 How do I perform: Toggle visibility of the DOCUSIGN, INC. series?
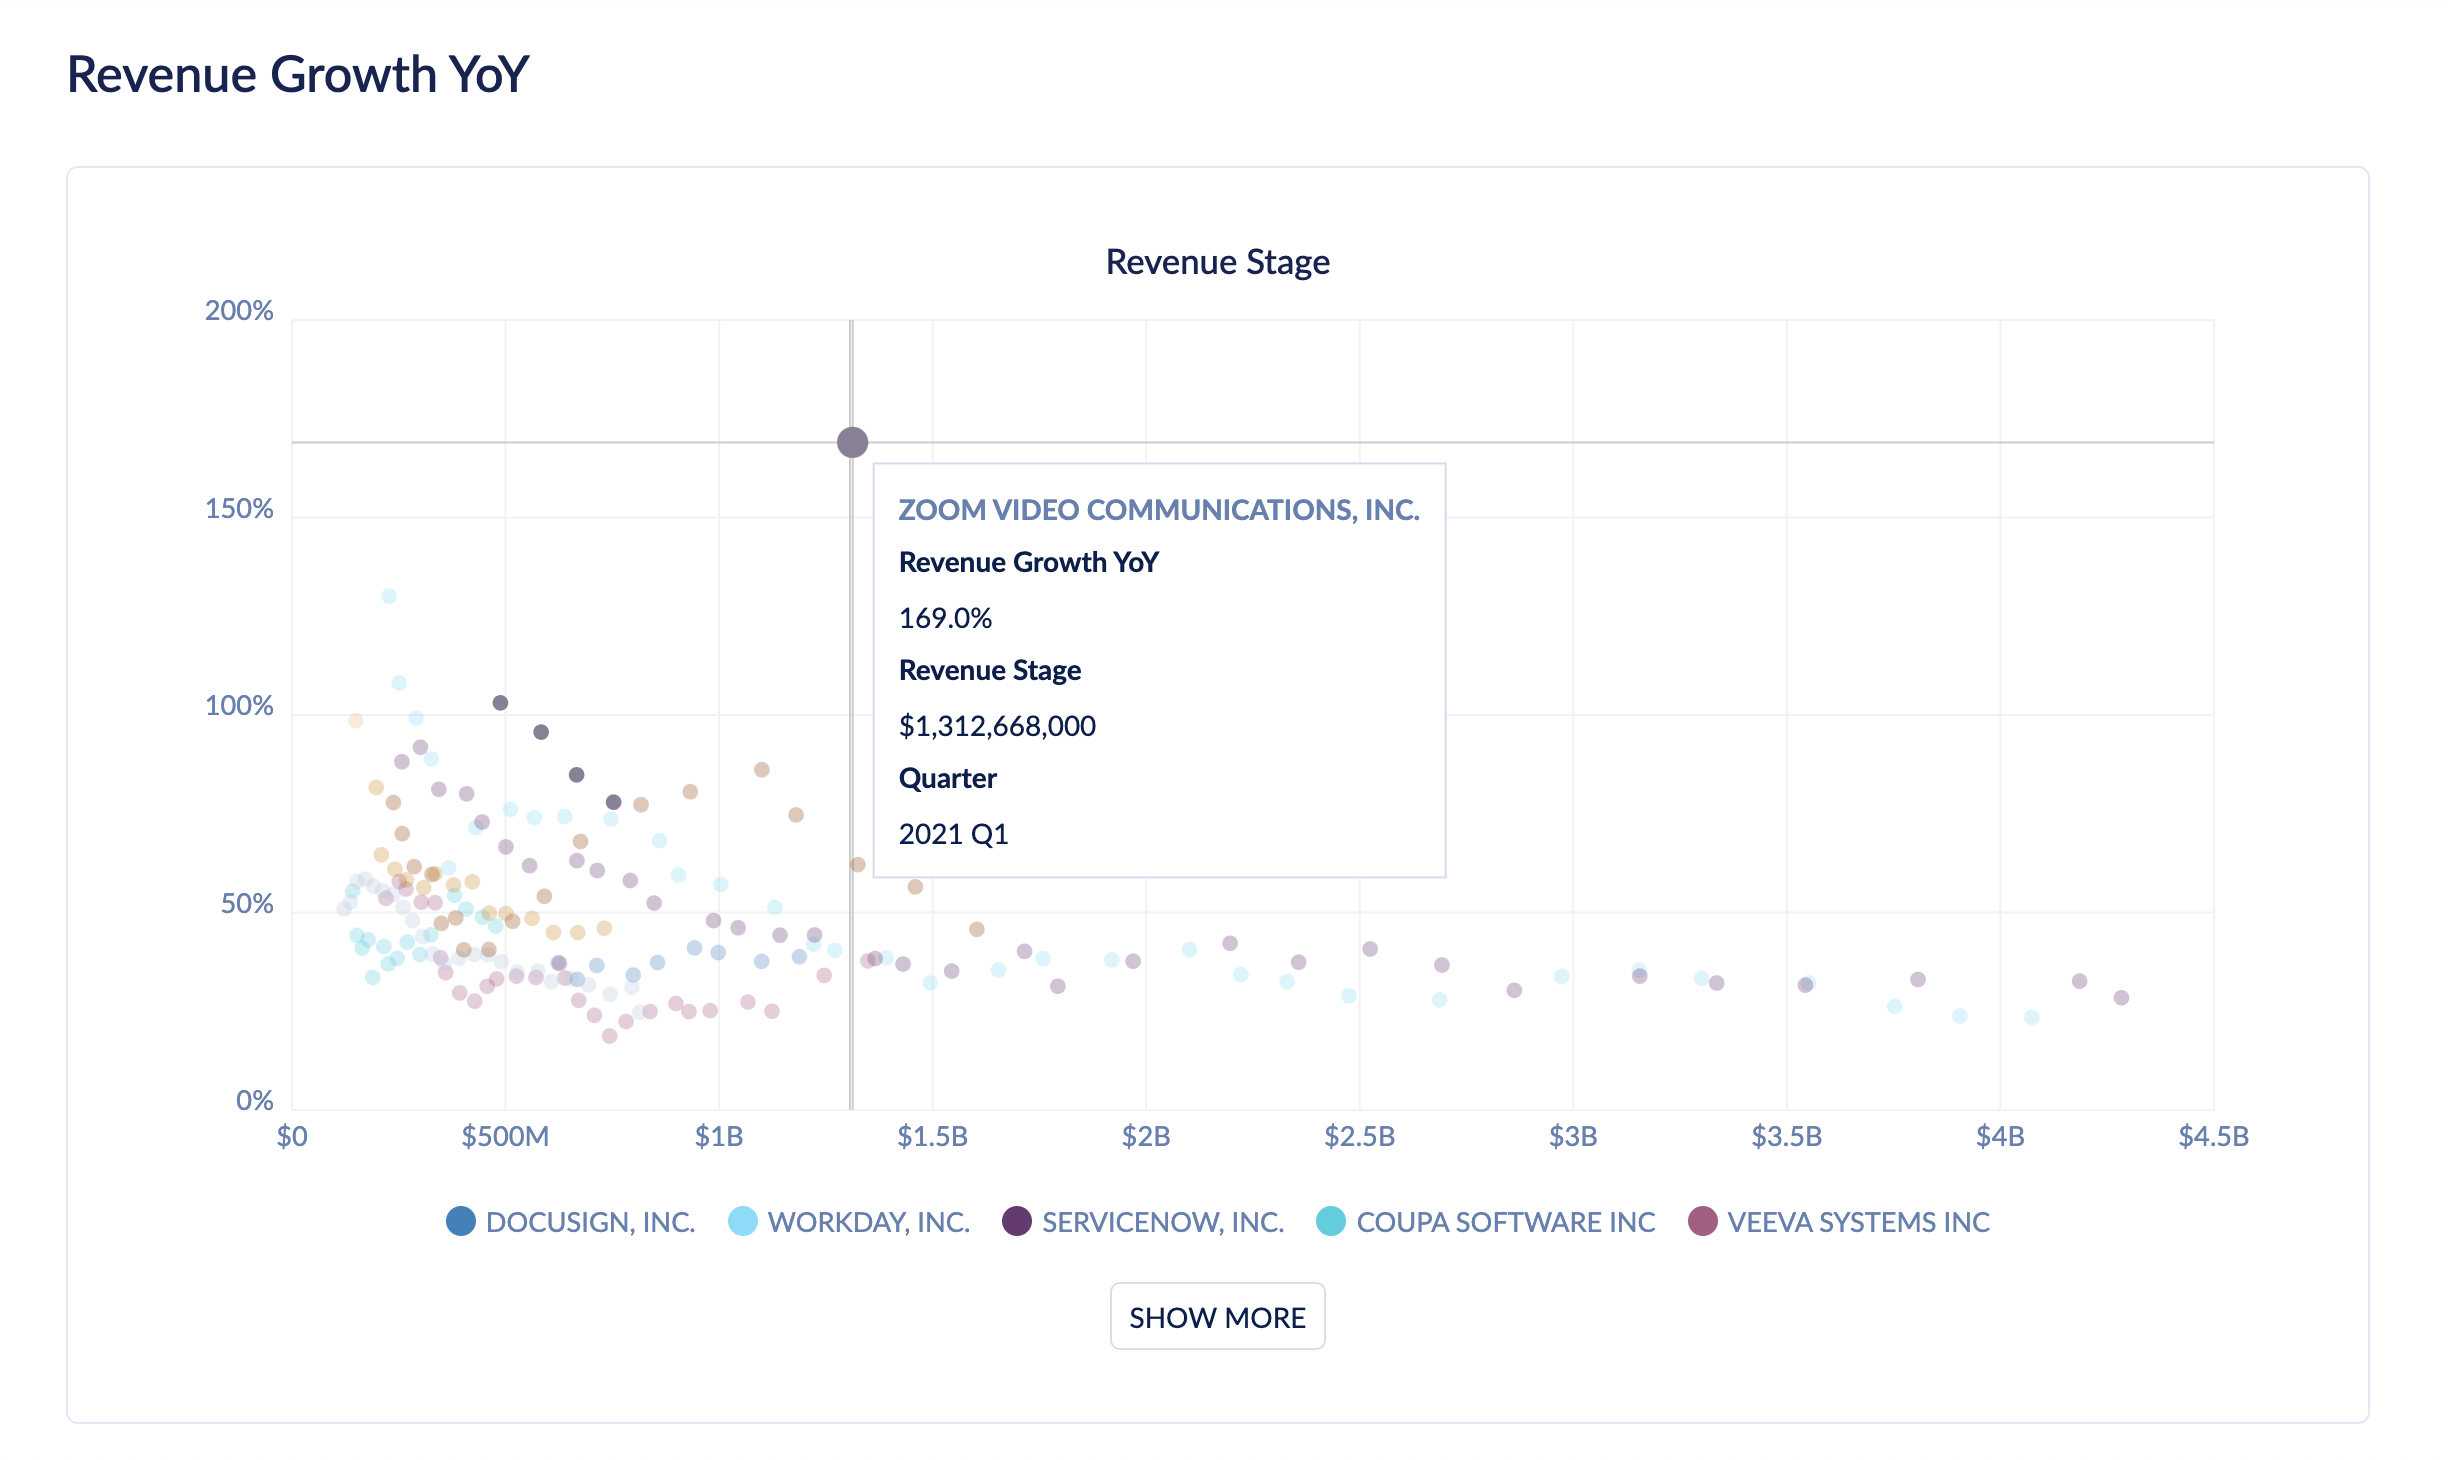tap(590, 1222)
